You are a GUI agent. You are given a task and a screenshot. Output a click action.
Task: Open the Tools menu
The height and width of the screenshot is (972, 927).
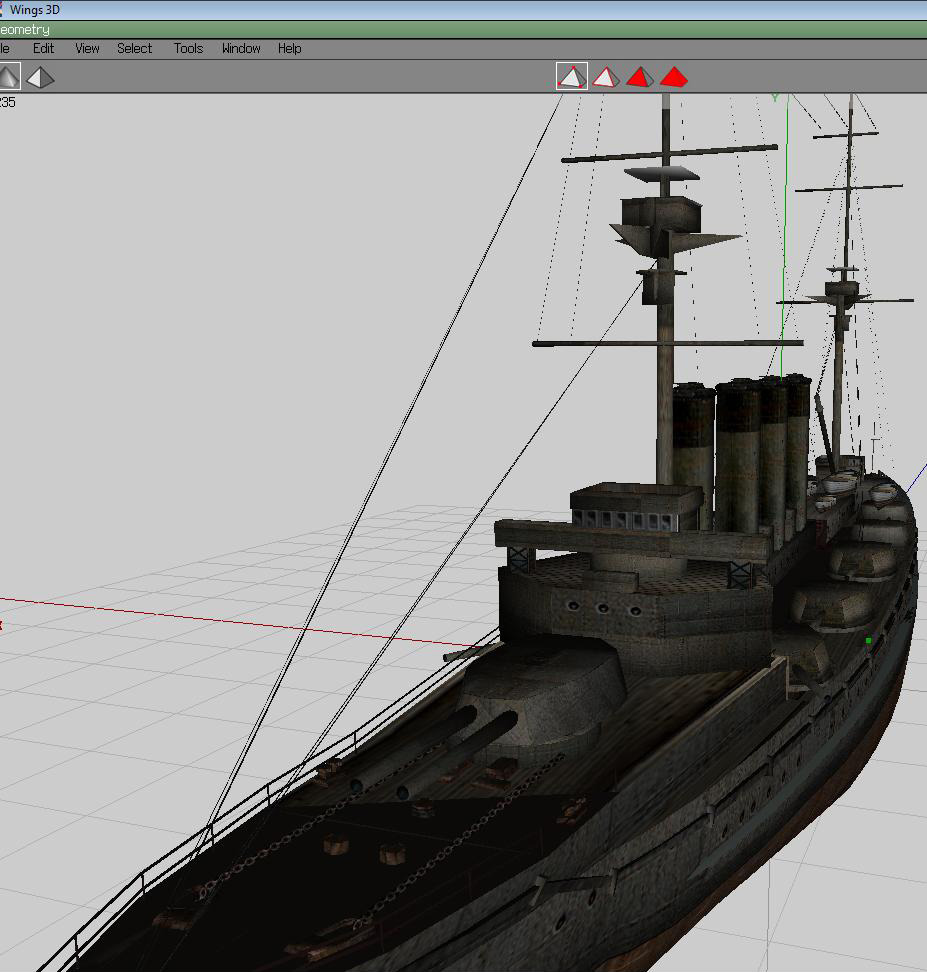[x=189, y=48]
